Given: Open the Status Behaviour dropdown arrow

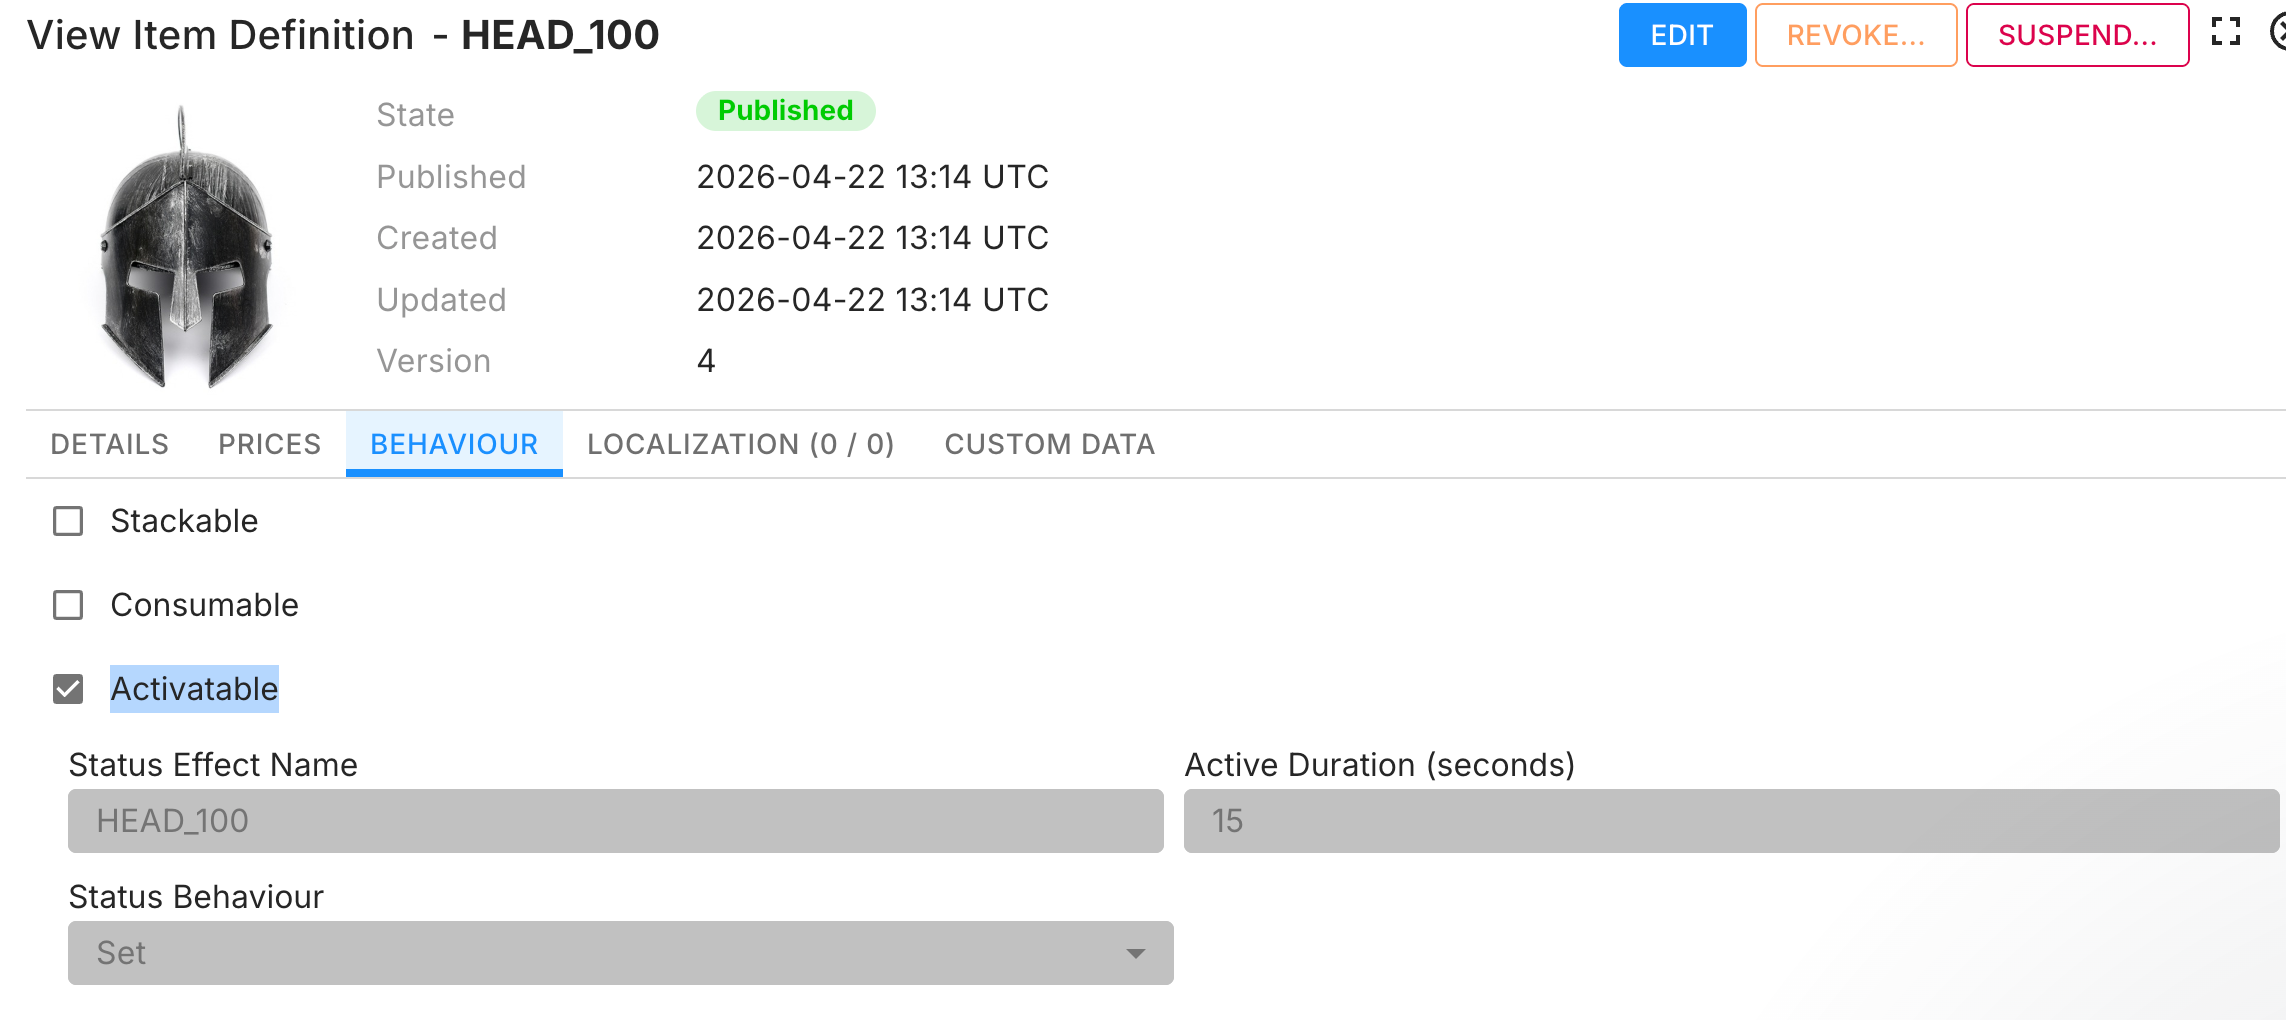Looking at the screenshot, I should pyautogui.click(x=1135, y=953).
